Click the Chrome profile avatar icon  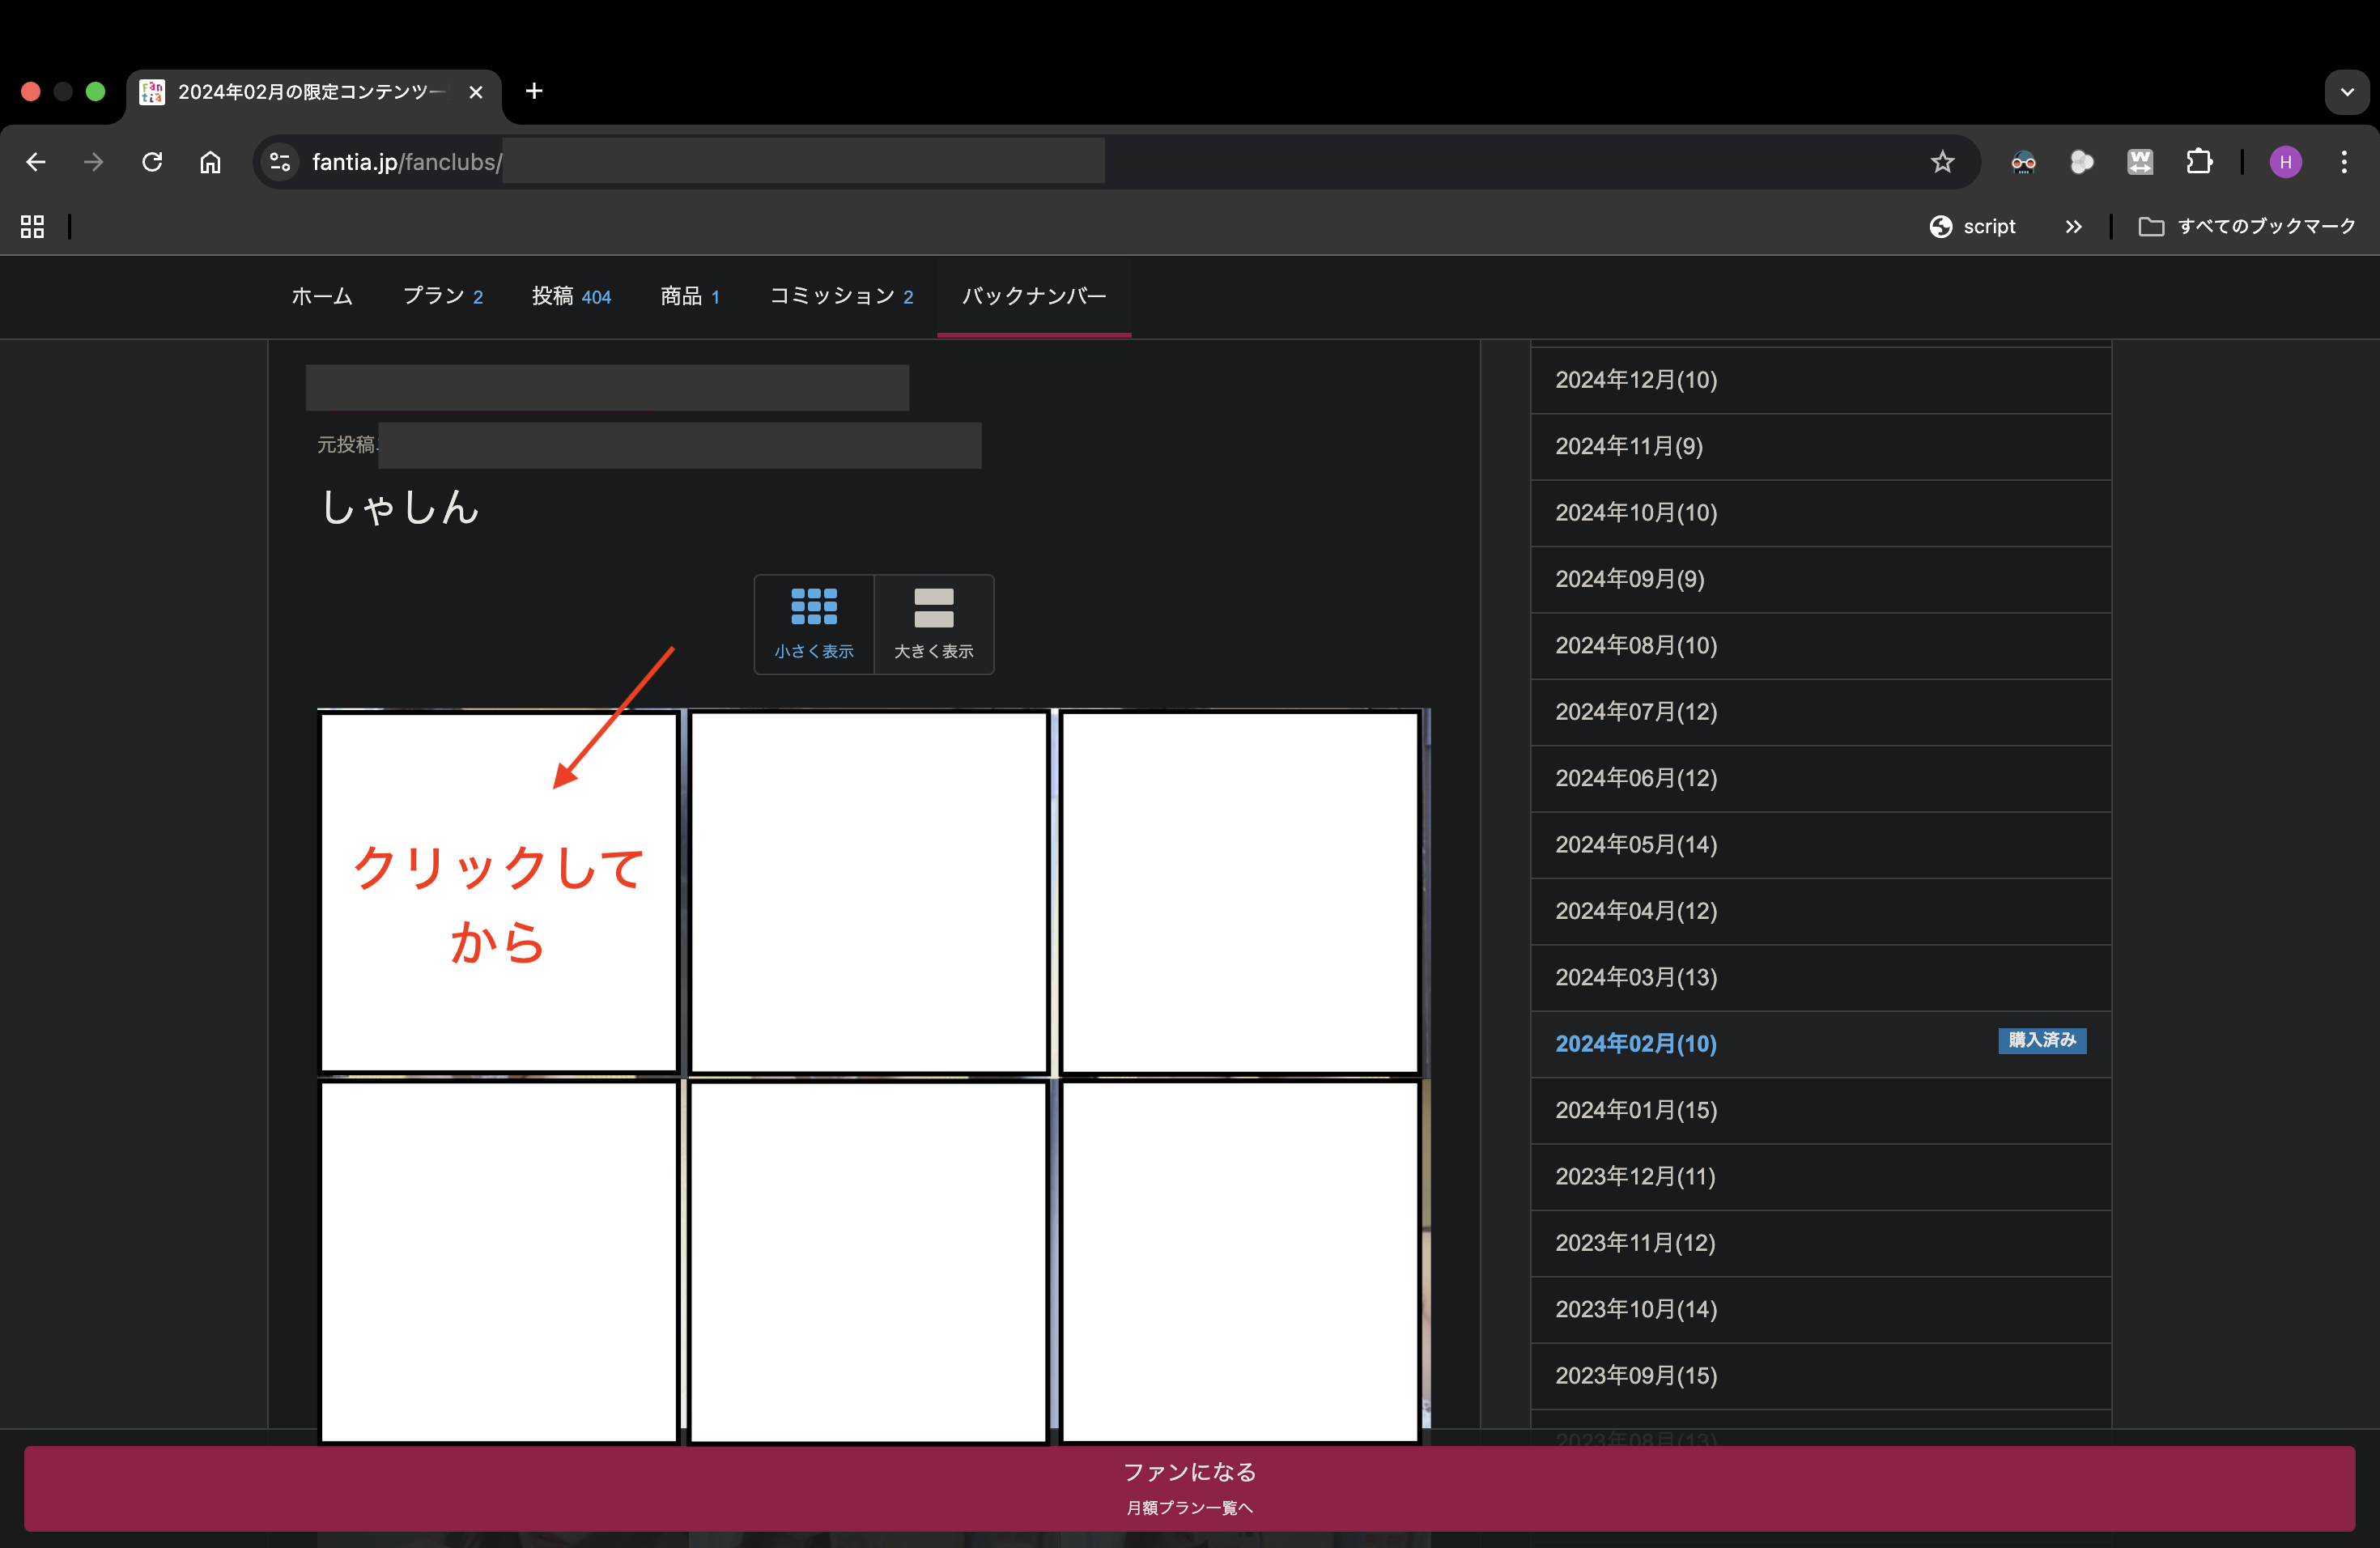click(2285, 161)
